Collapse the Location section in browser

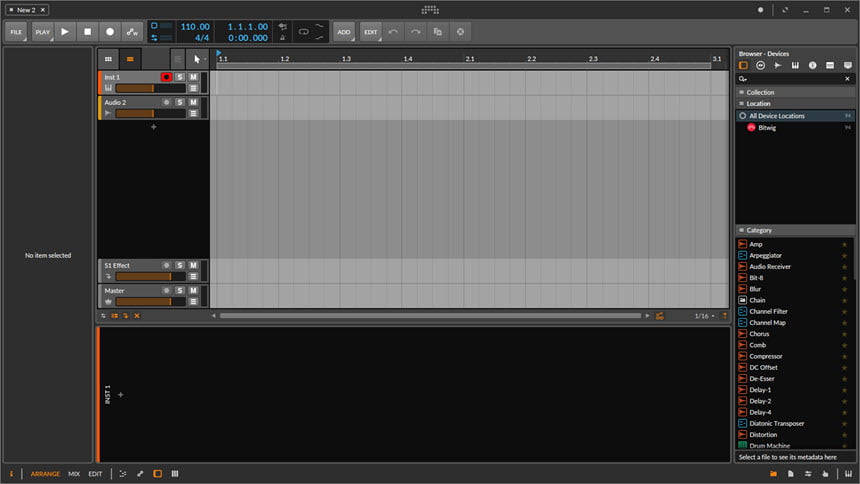coord(795,103)
